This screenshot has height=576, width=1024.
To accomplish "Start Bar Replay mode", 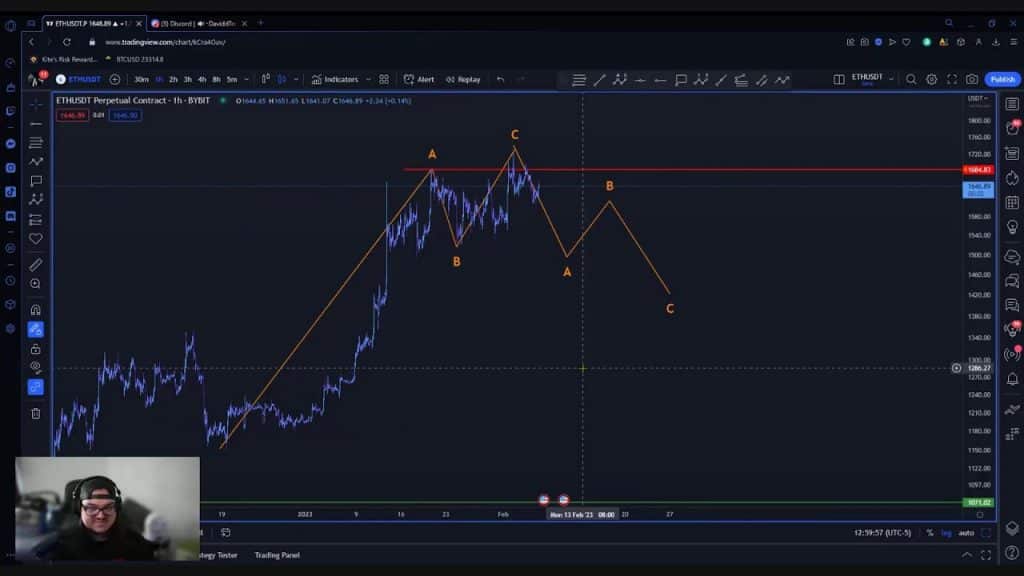I will tap(463, 79).
